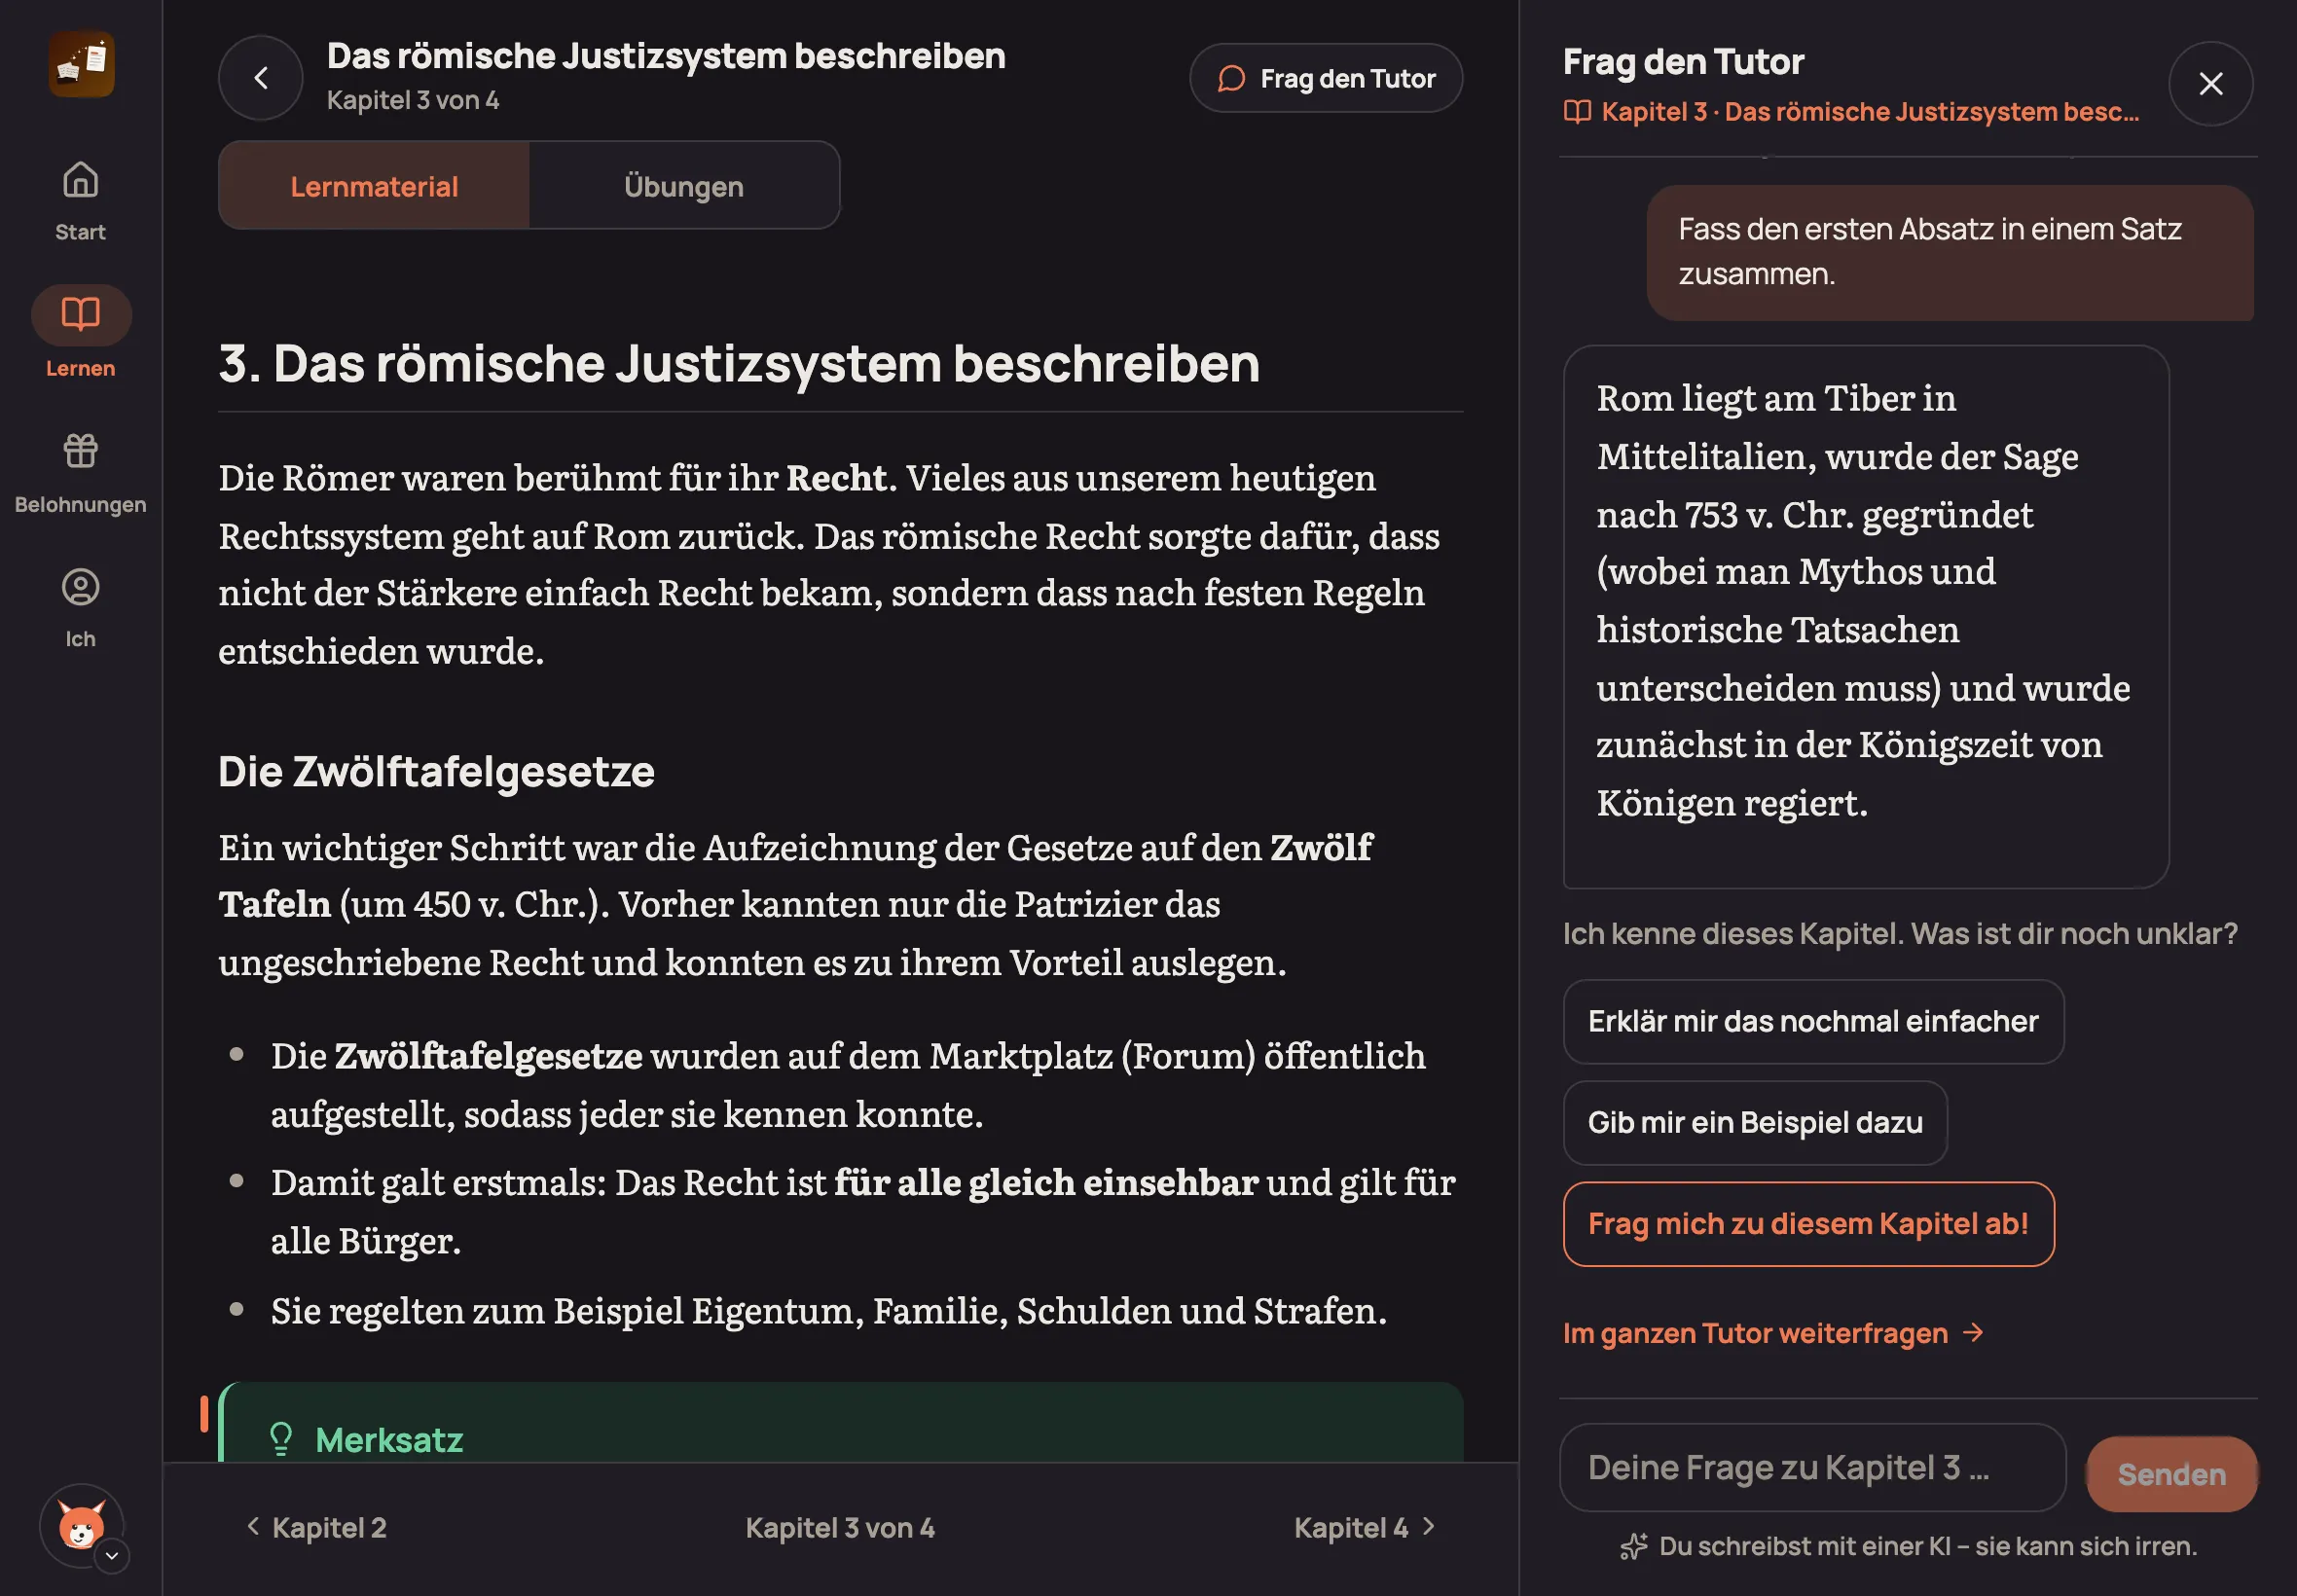Click the Senden button

tap(2171, 1474)
